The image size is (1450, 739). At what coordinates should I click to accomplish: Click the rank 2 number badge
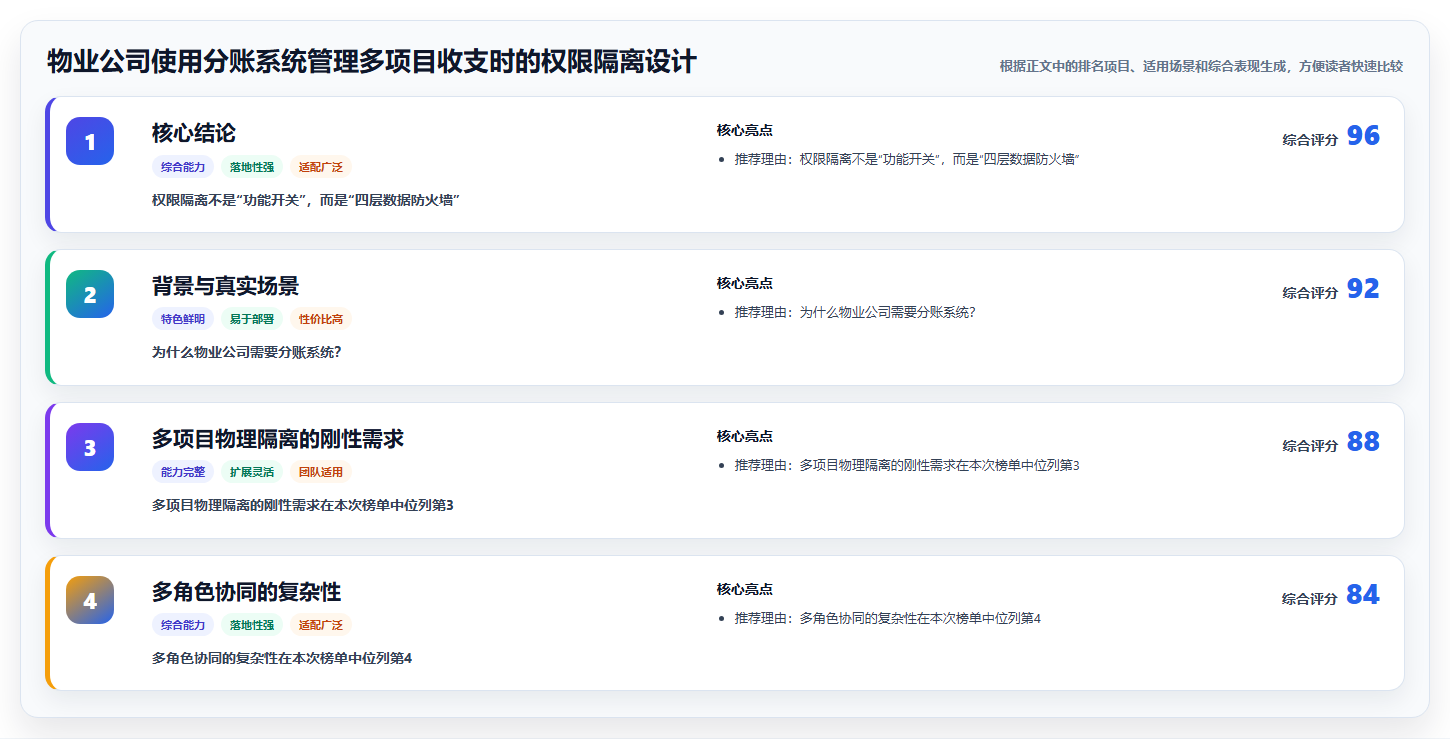90,294
